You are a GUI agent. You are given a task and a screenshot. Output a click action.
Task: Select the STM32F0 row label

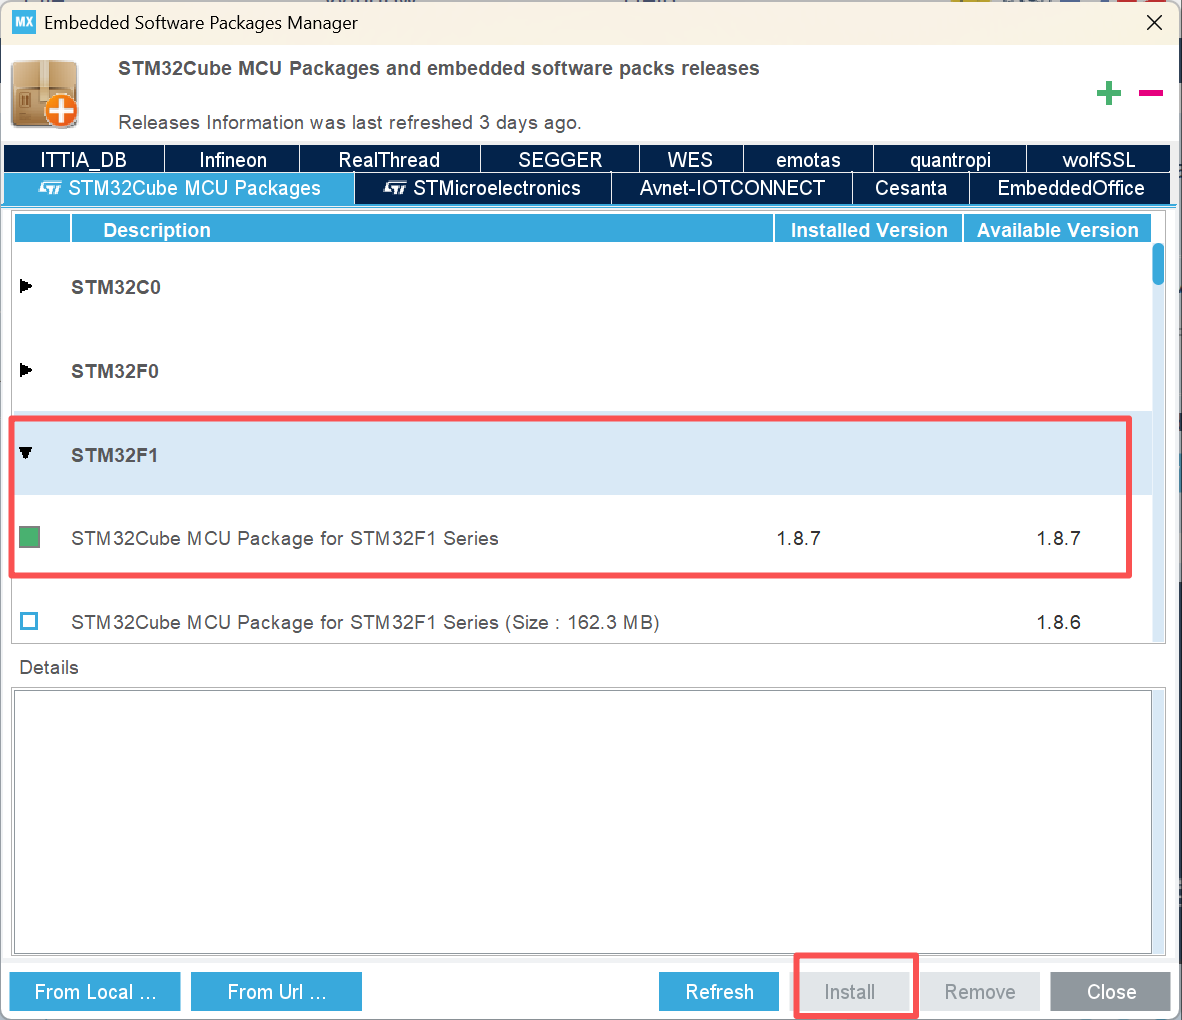point(115,371)
